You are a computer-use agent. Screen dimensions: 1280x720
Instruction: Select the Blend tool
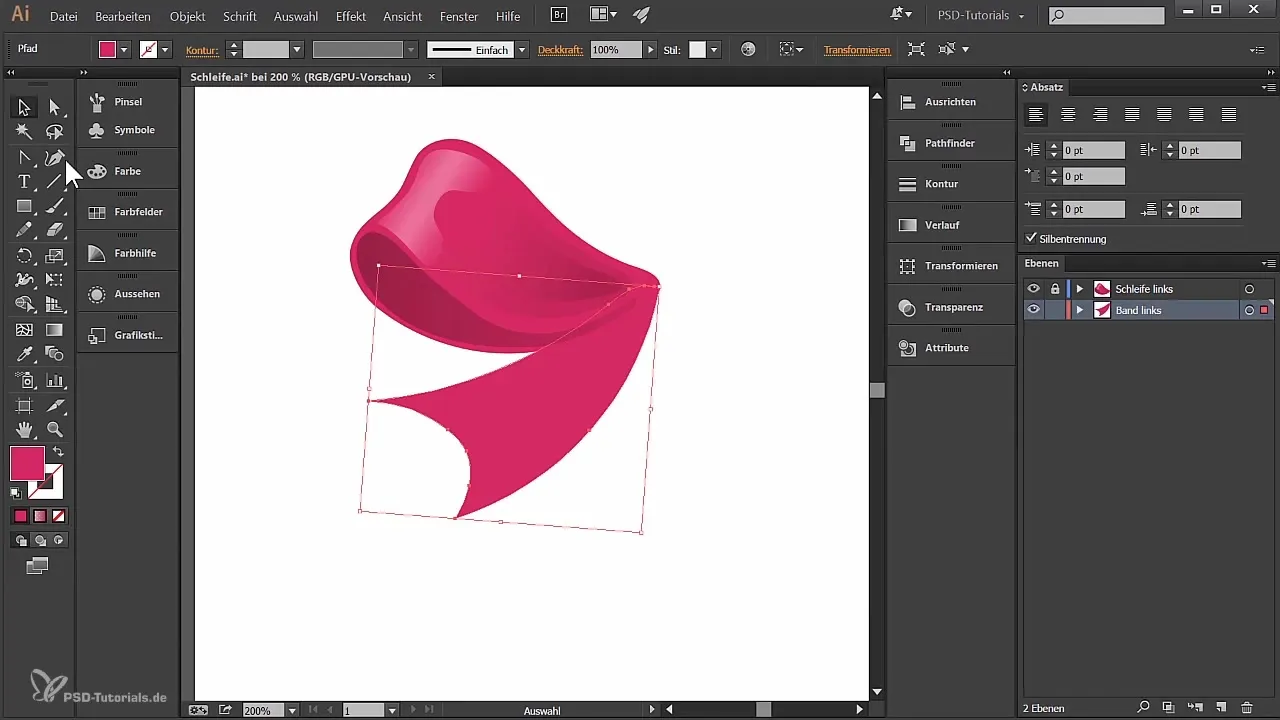coord(55,354)
